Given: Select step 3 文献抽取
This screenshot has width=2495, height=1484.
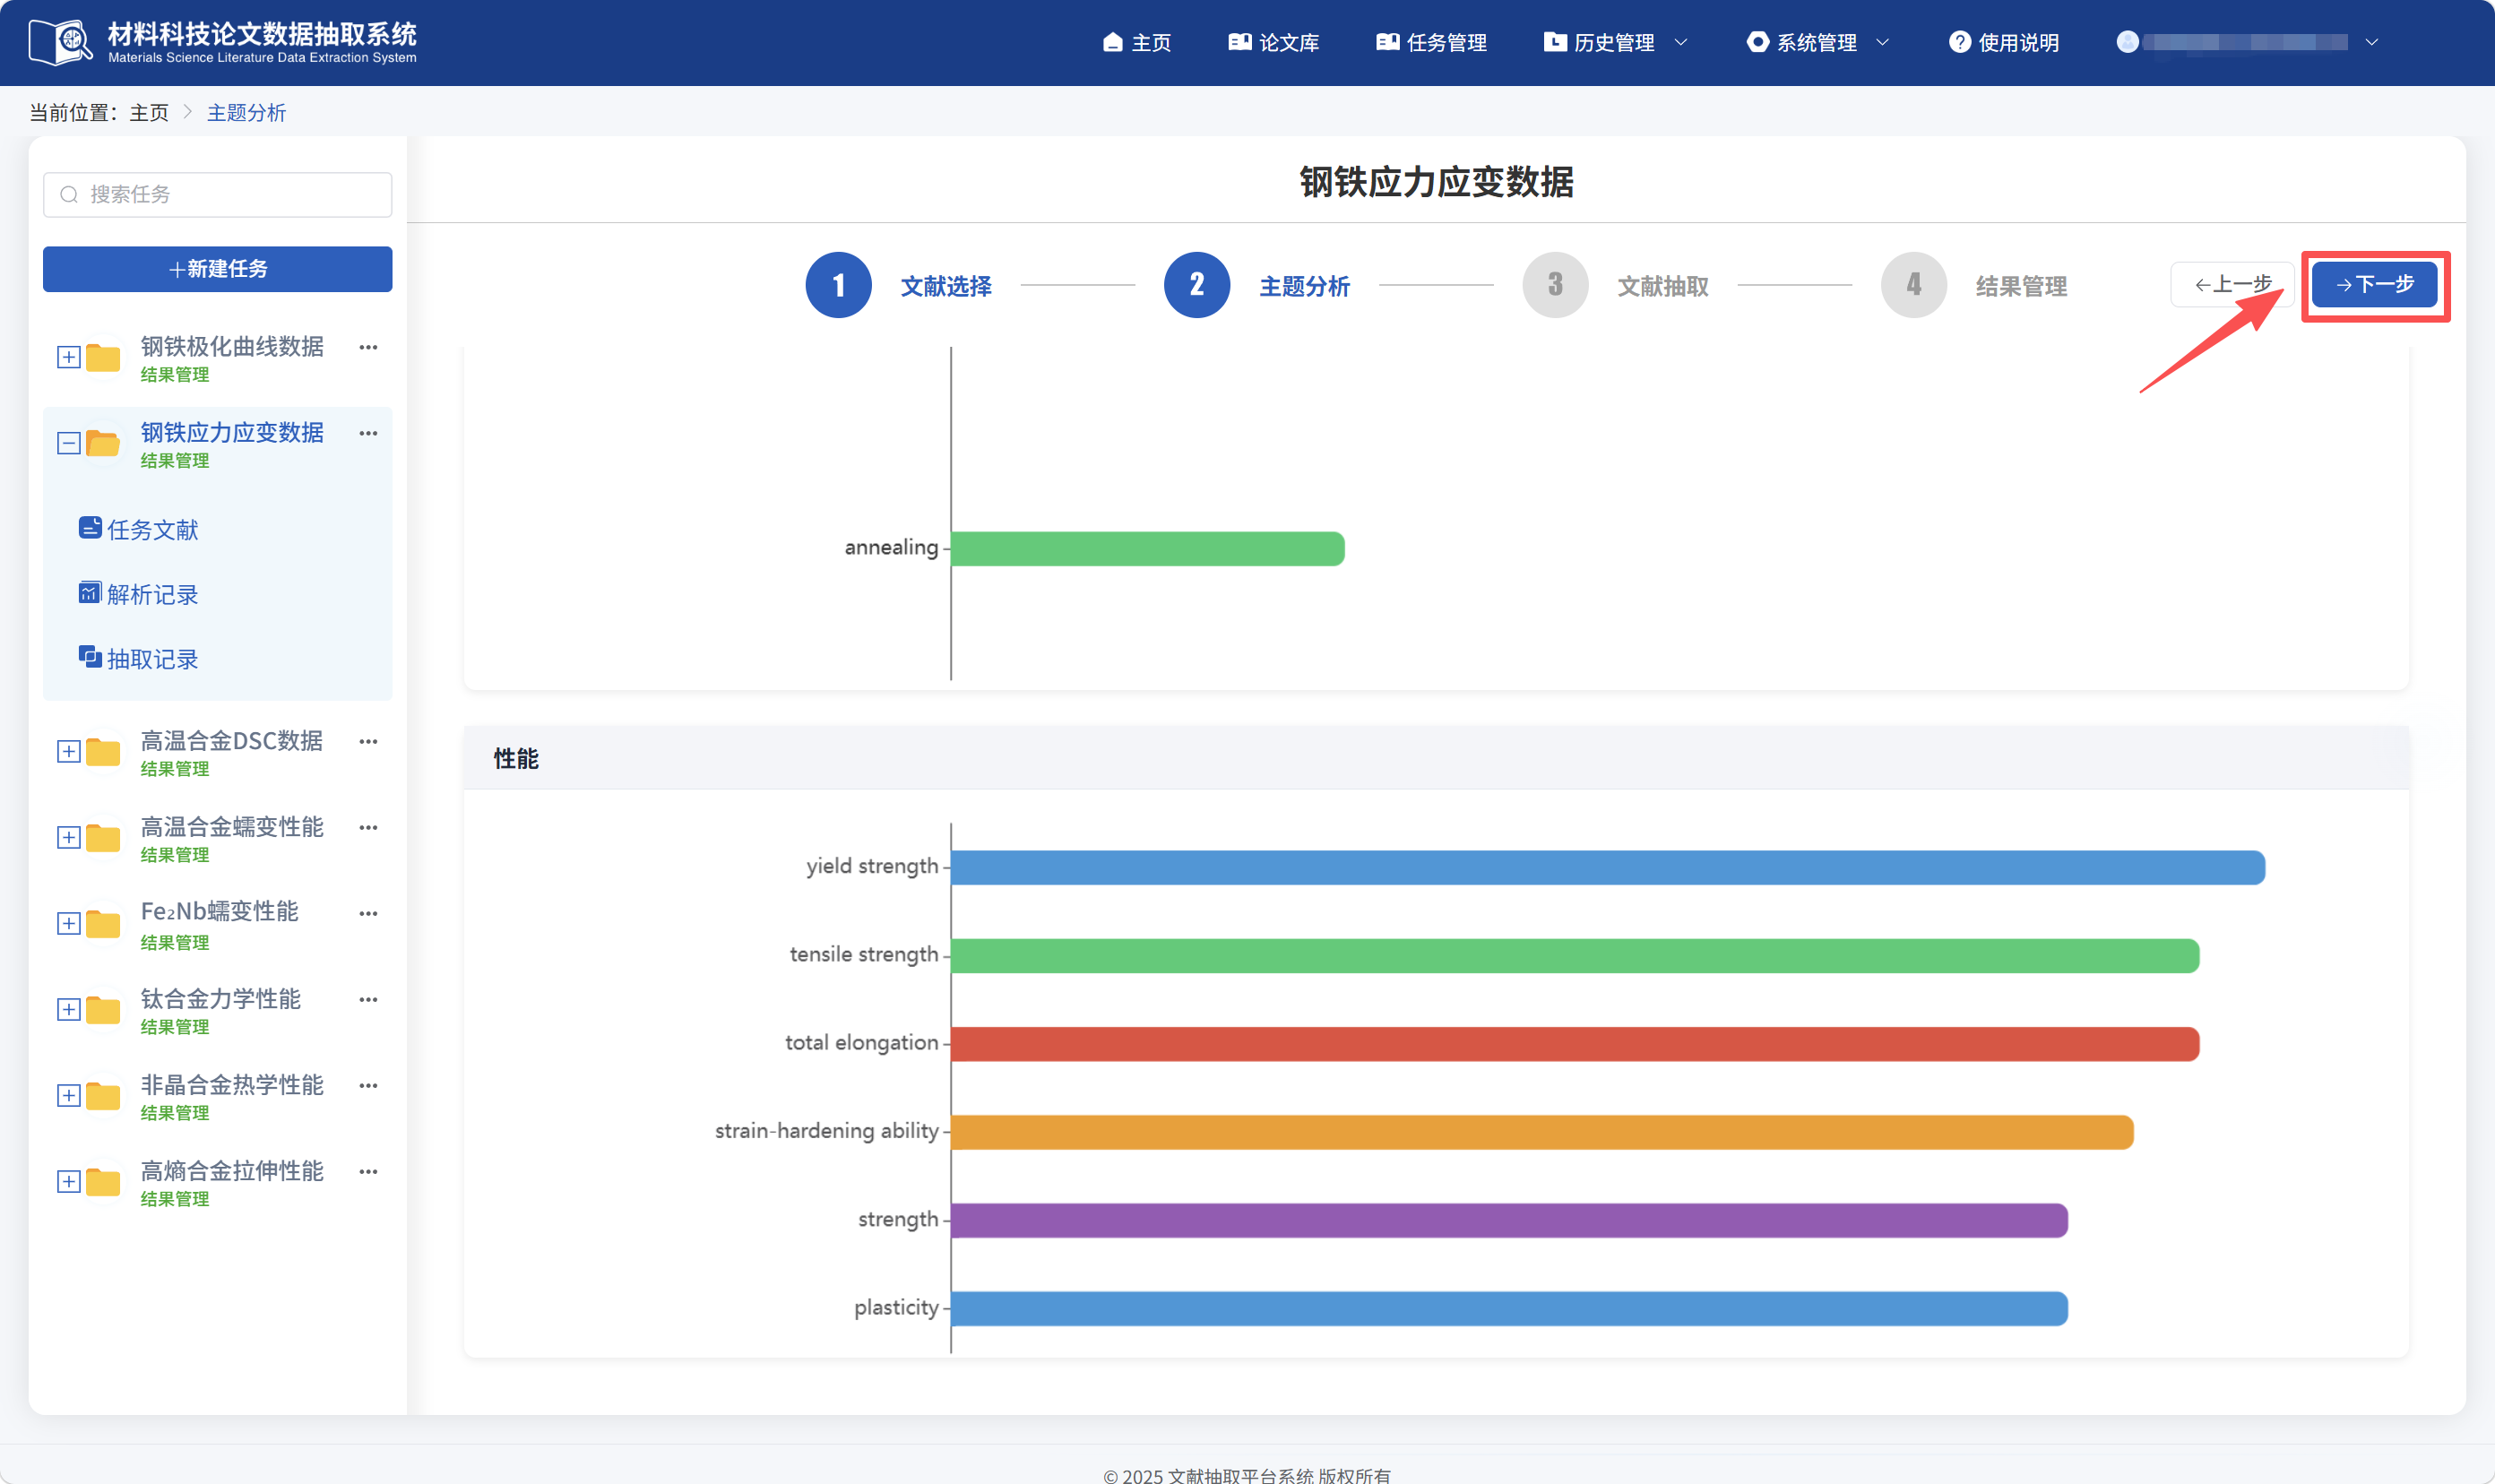Looking at the screenshot, I should (x=1616, y=285).
